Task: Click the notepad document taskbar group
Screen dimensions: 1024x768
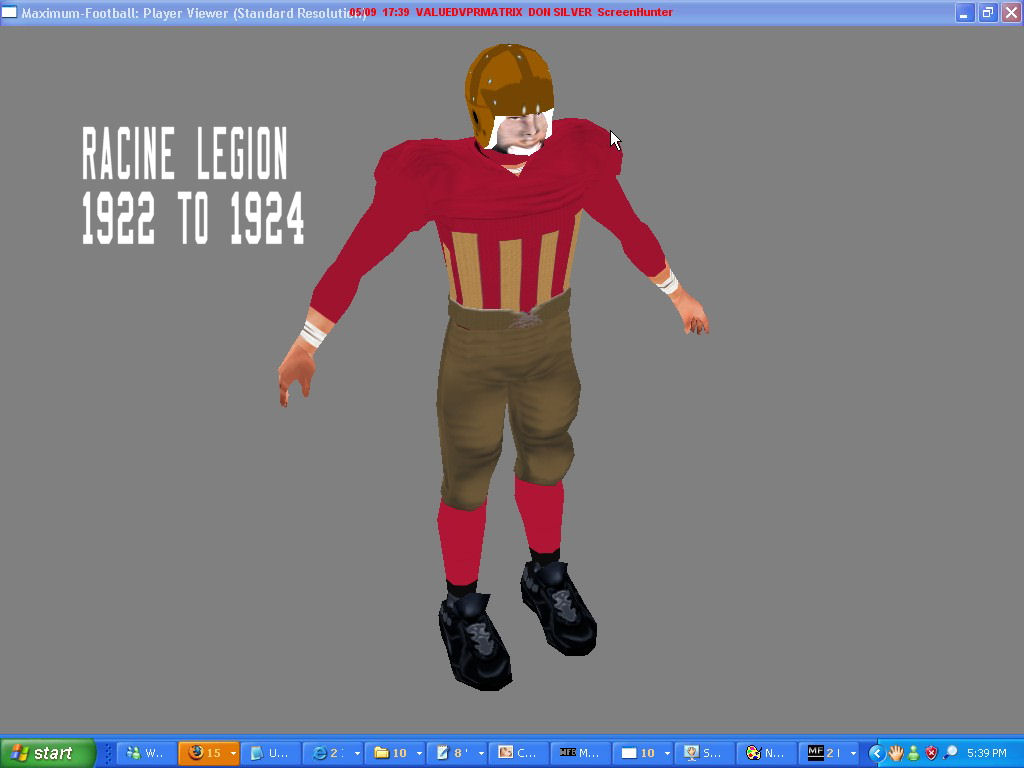Action: [452, 753]
